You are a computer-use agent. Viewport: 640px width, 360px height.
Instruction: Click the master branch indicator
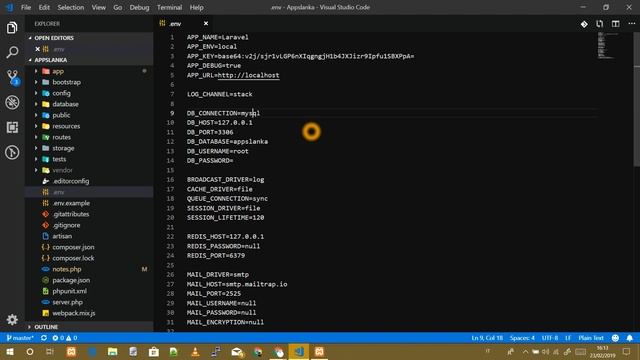(20, 338)
